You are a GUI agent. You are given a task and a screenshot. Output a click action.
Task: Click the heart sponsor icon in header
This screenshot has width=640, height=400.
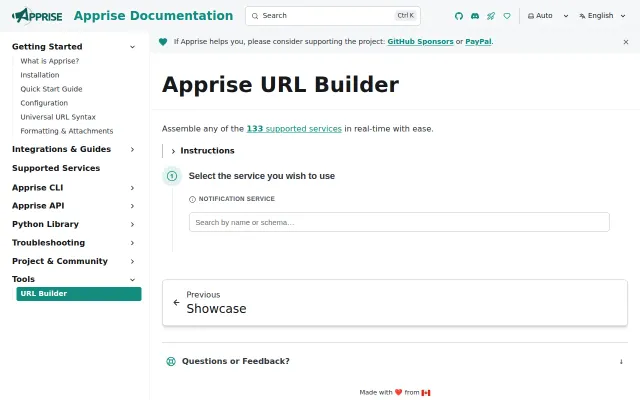click(507, 16)
